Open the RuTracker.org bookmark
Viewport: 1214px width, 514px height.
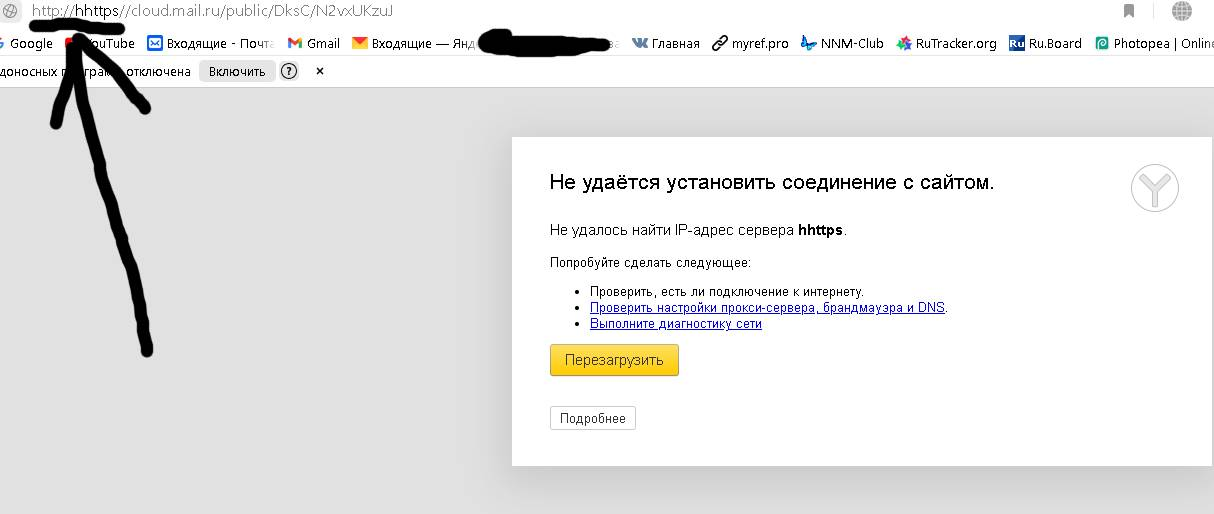(947, 43)
